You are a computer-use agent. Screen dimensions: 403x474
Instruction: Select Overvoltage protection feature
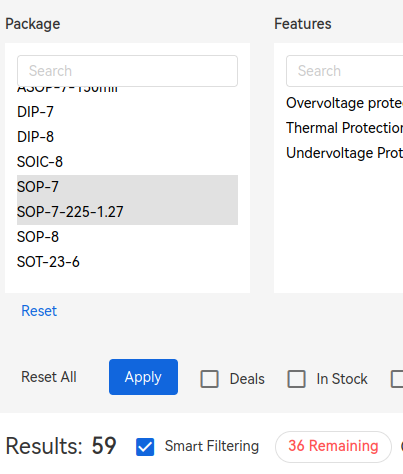point(345,103)
